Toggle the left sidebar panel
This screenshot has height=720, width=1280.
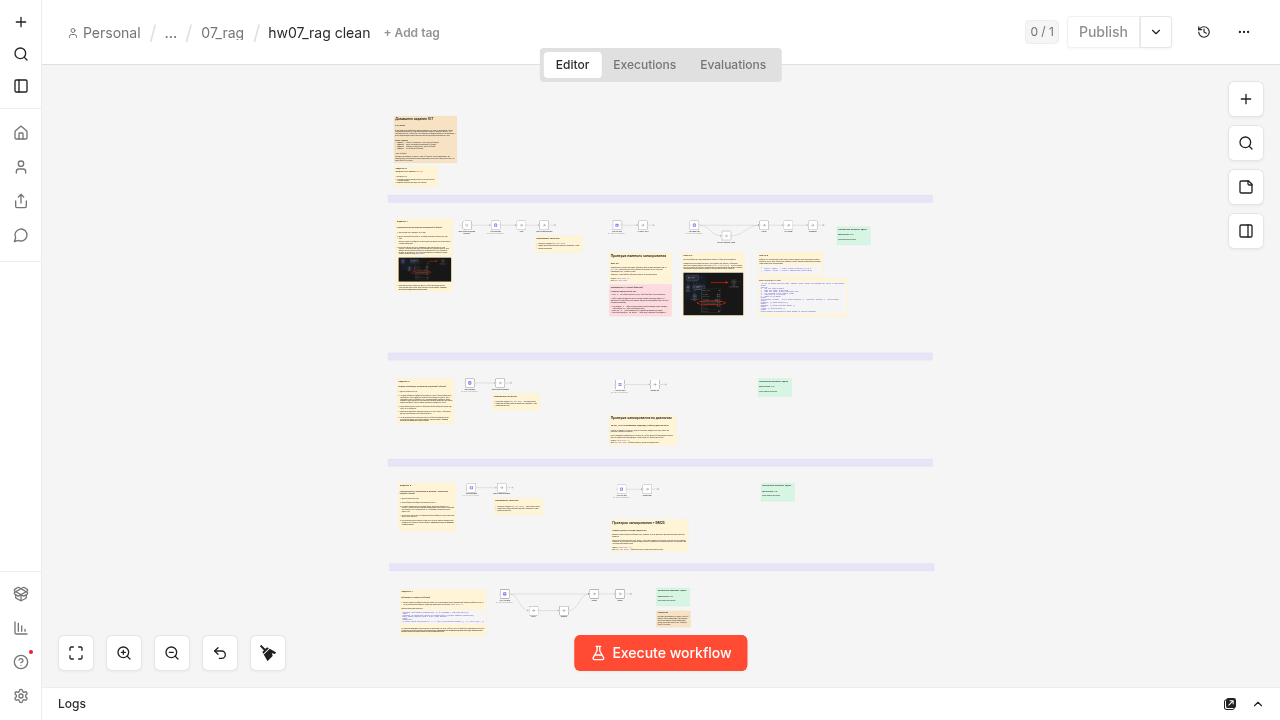[21, 86]
